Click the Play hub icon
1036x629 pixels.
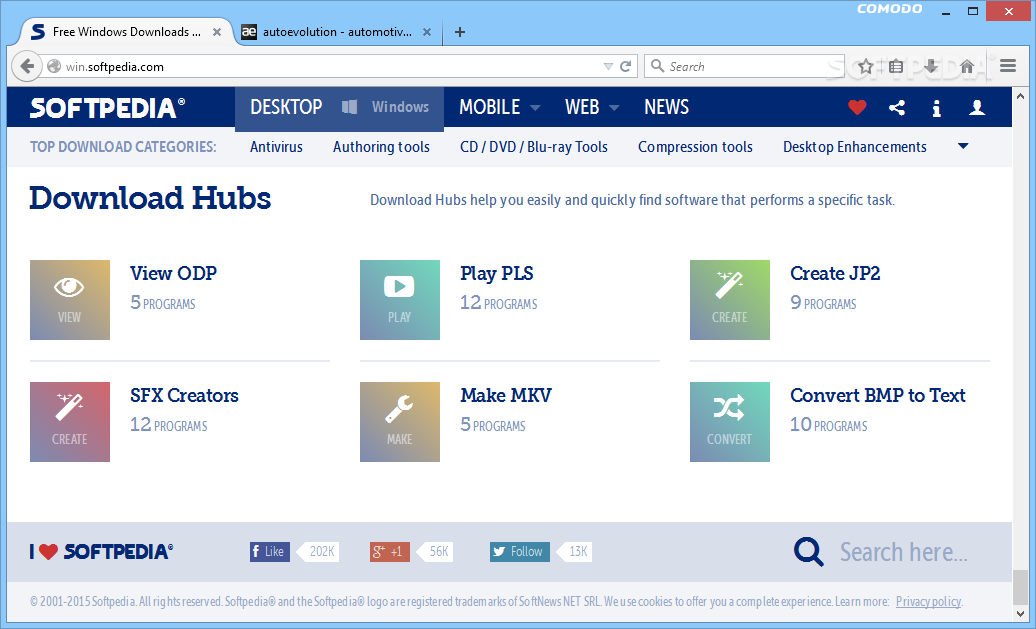click(x=400, y=300)
